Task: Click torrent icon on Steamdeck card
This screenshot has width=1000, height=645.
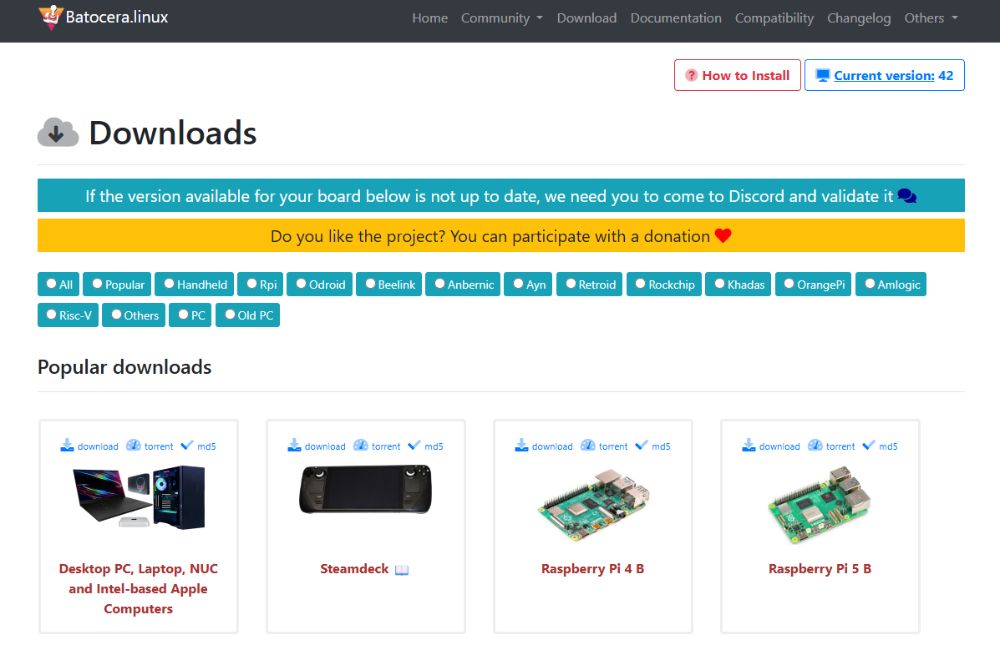Action: tap(361, 446)
